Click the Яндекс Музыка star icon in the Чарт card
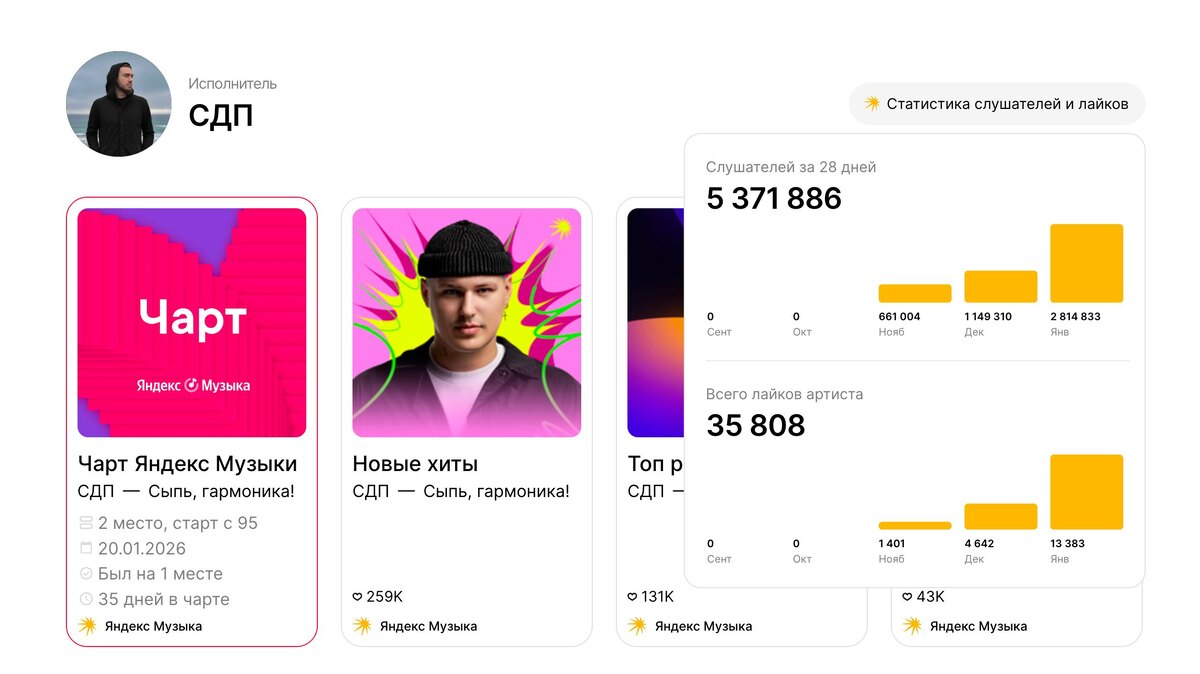The image size is (1200, 674). (87, 626)
